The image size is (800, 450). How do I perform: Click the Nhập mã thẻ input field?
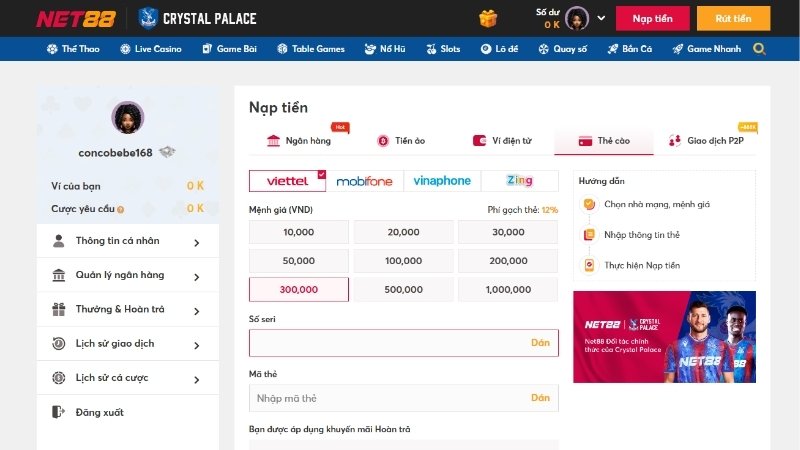[404, 398]
